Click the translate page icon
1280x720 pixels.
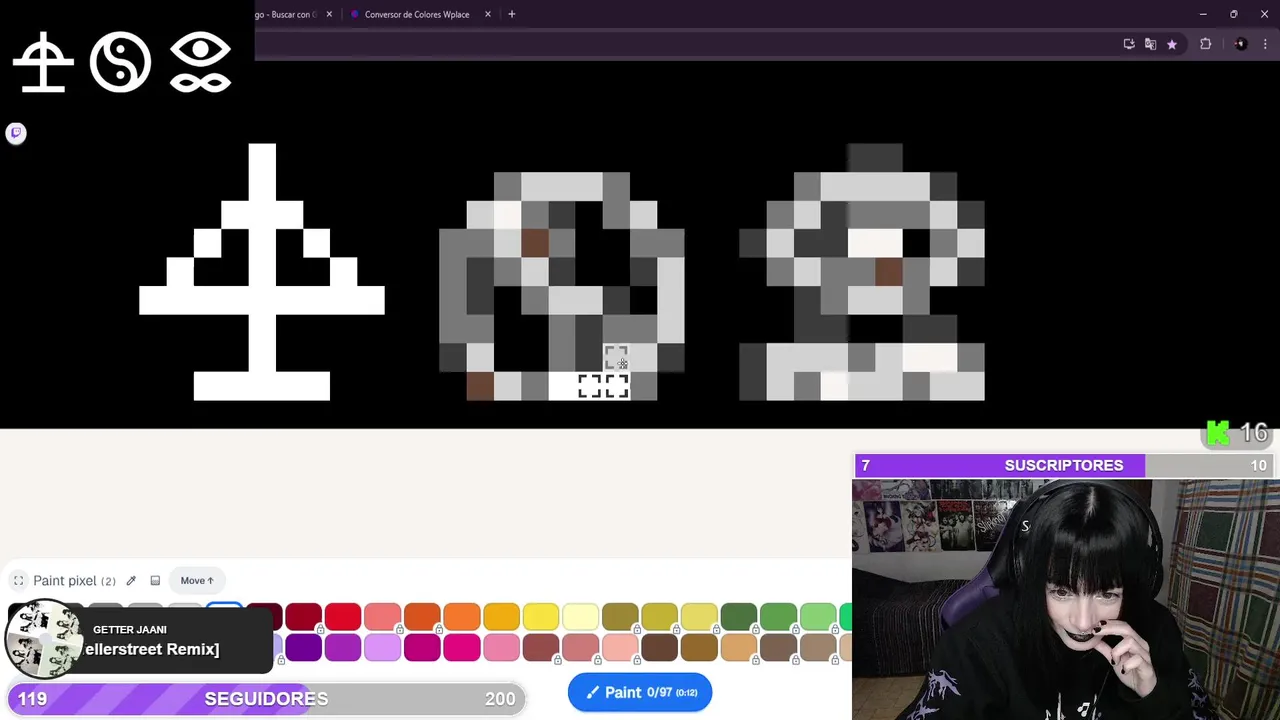coord(1150,44)
